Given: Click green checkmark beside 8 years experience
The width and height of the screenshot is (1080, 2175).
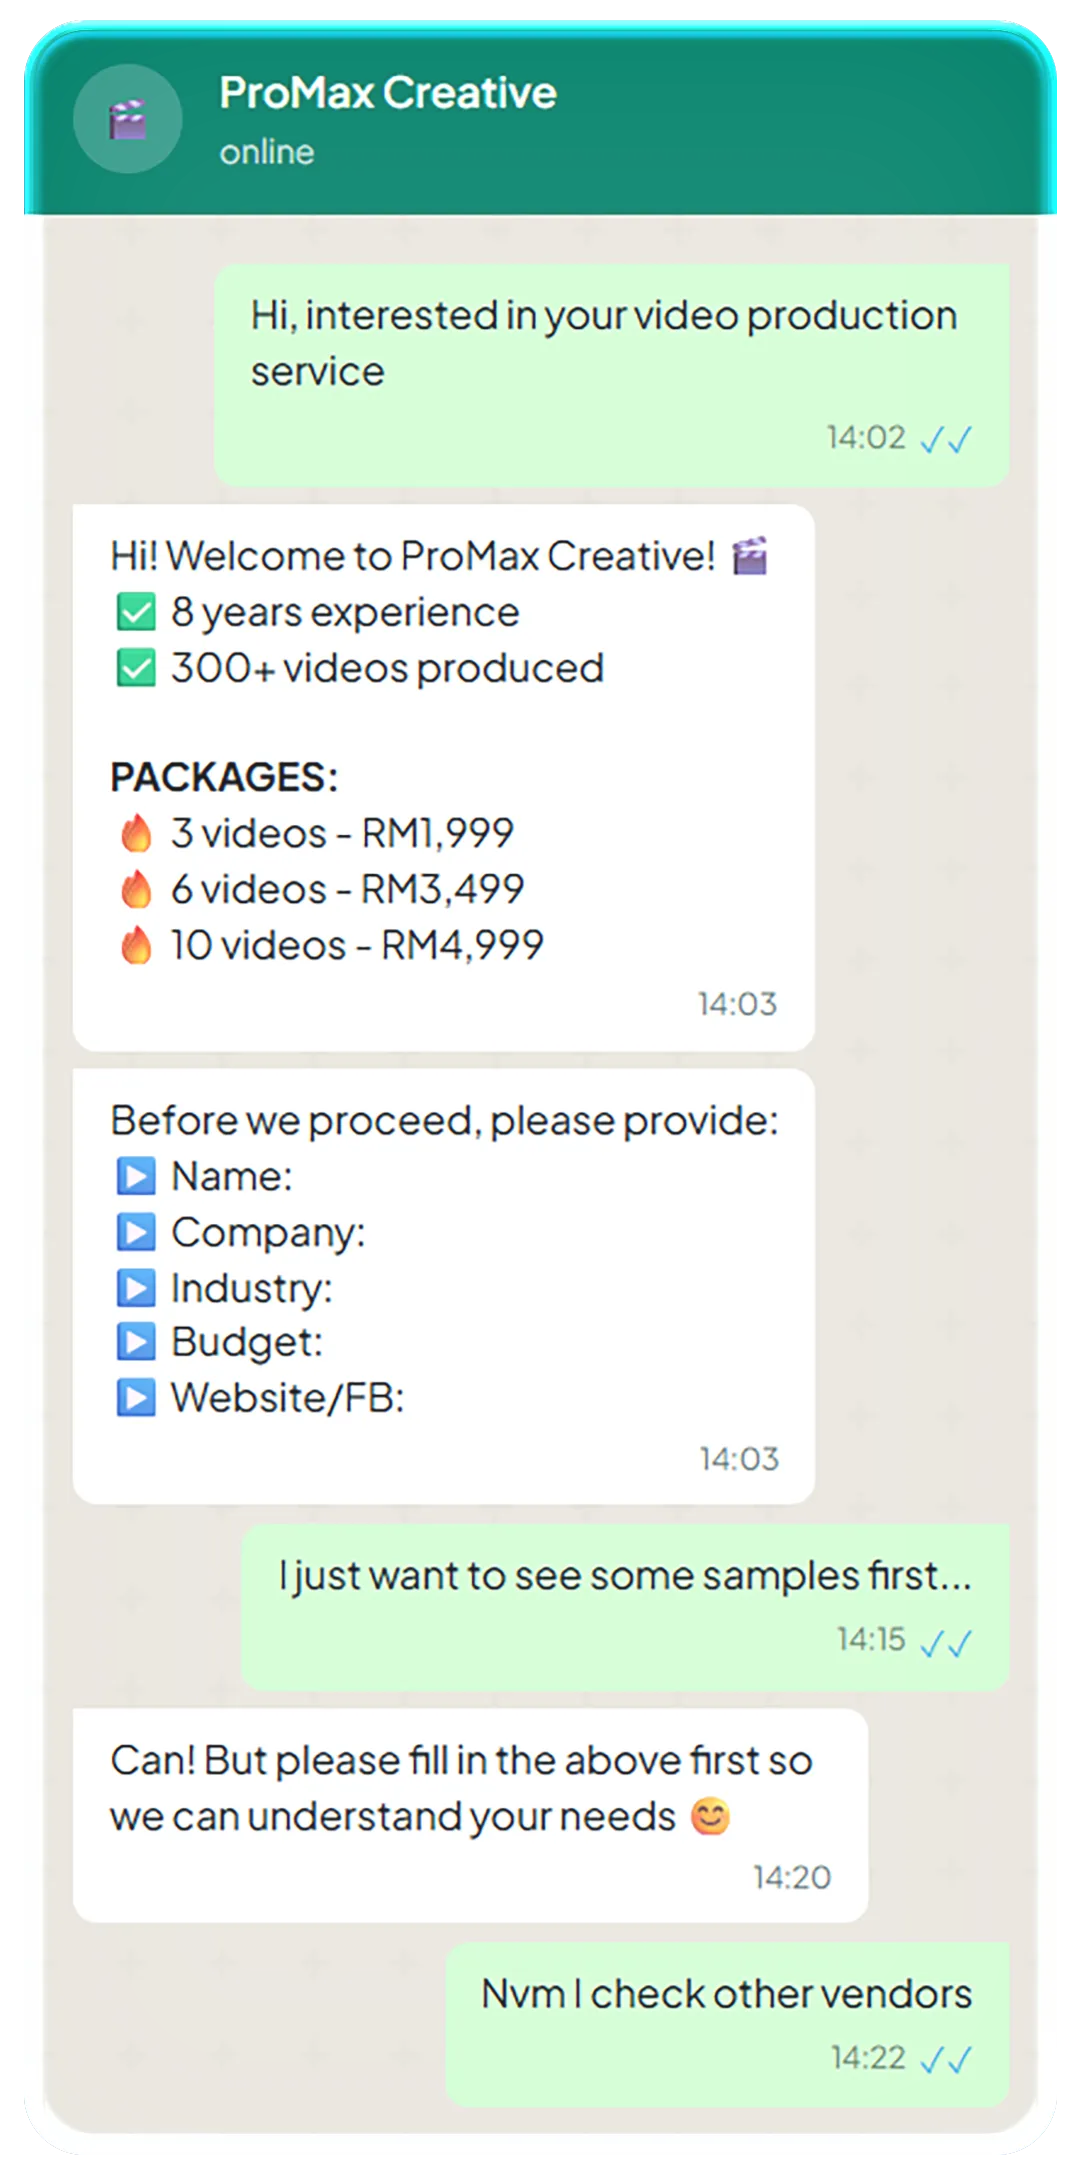Looking at the screenshot, I should coord(136,612).
